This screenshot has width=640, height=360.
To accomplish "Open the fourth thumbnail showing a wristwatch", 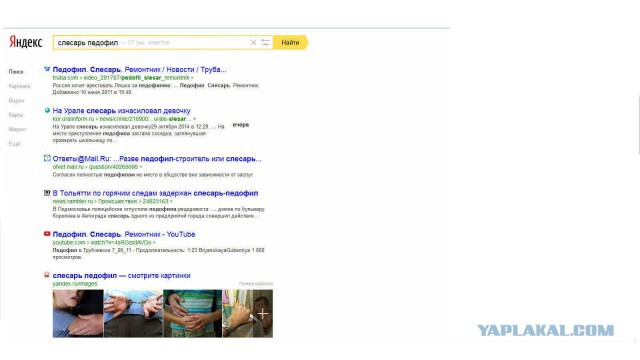I will [x=238, y=313].
